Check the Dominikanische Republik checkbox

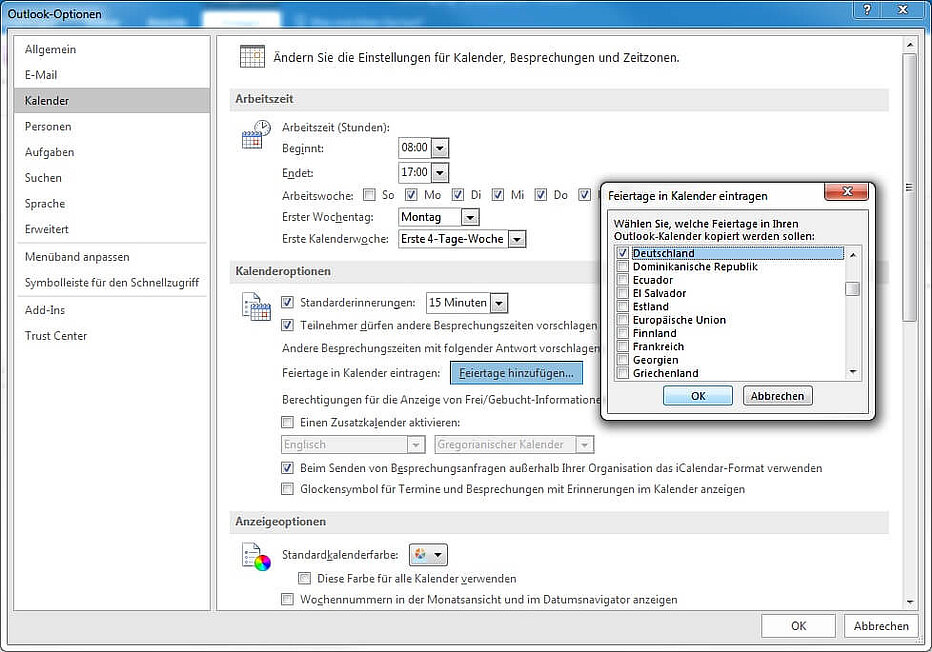(x=622, y=266)
